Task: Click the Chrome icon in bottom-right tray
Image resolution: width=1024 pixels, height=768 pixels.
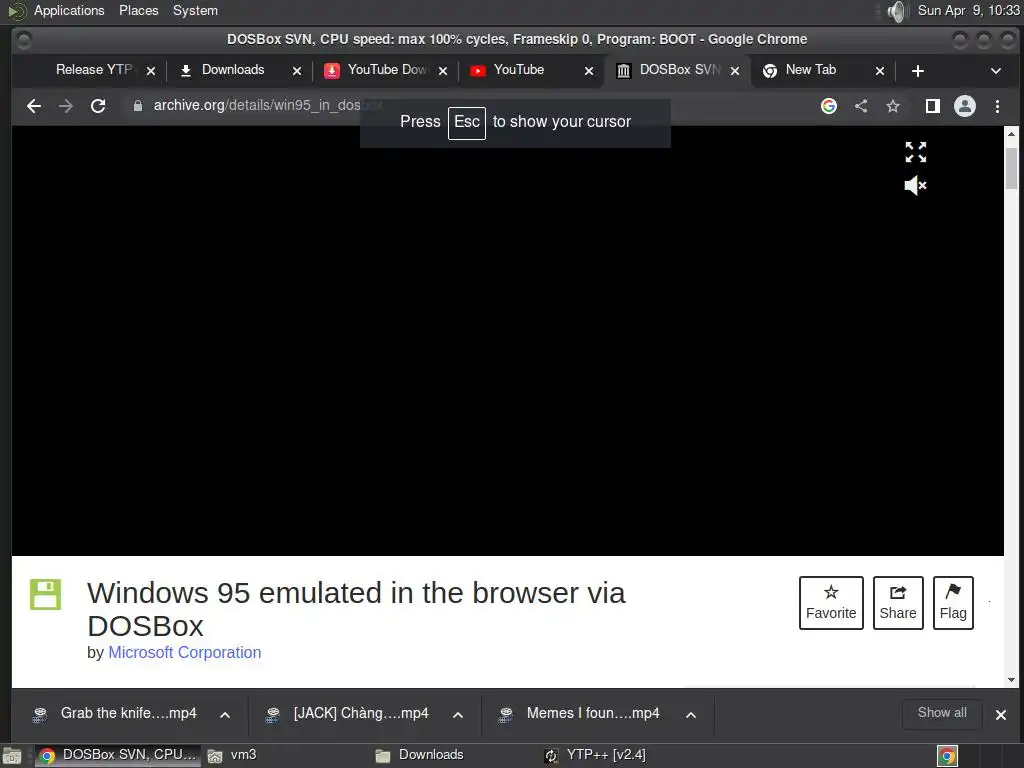Action: 947,756
